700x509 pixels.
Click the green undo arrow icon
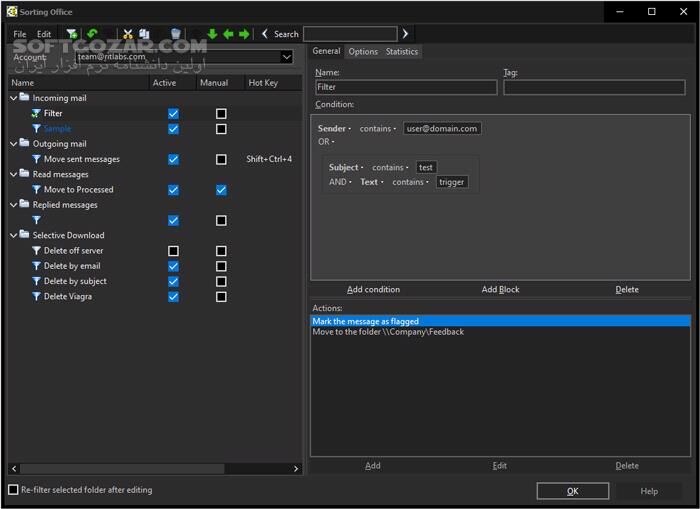pyautogui.click(x=92, y=34)
